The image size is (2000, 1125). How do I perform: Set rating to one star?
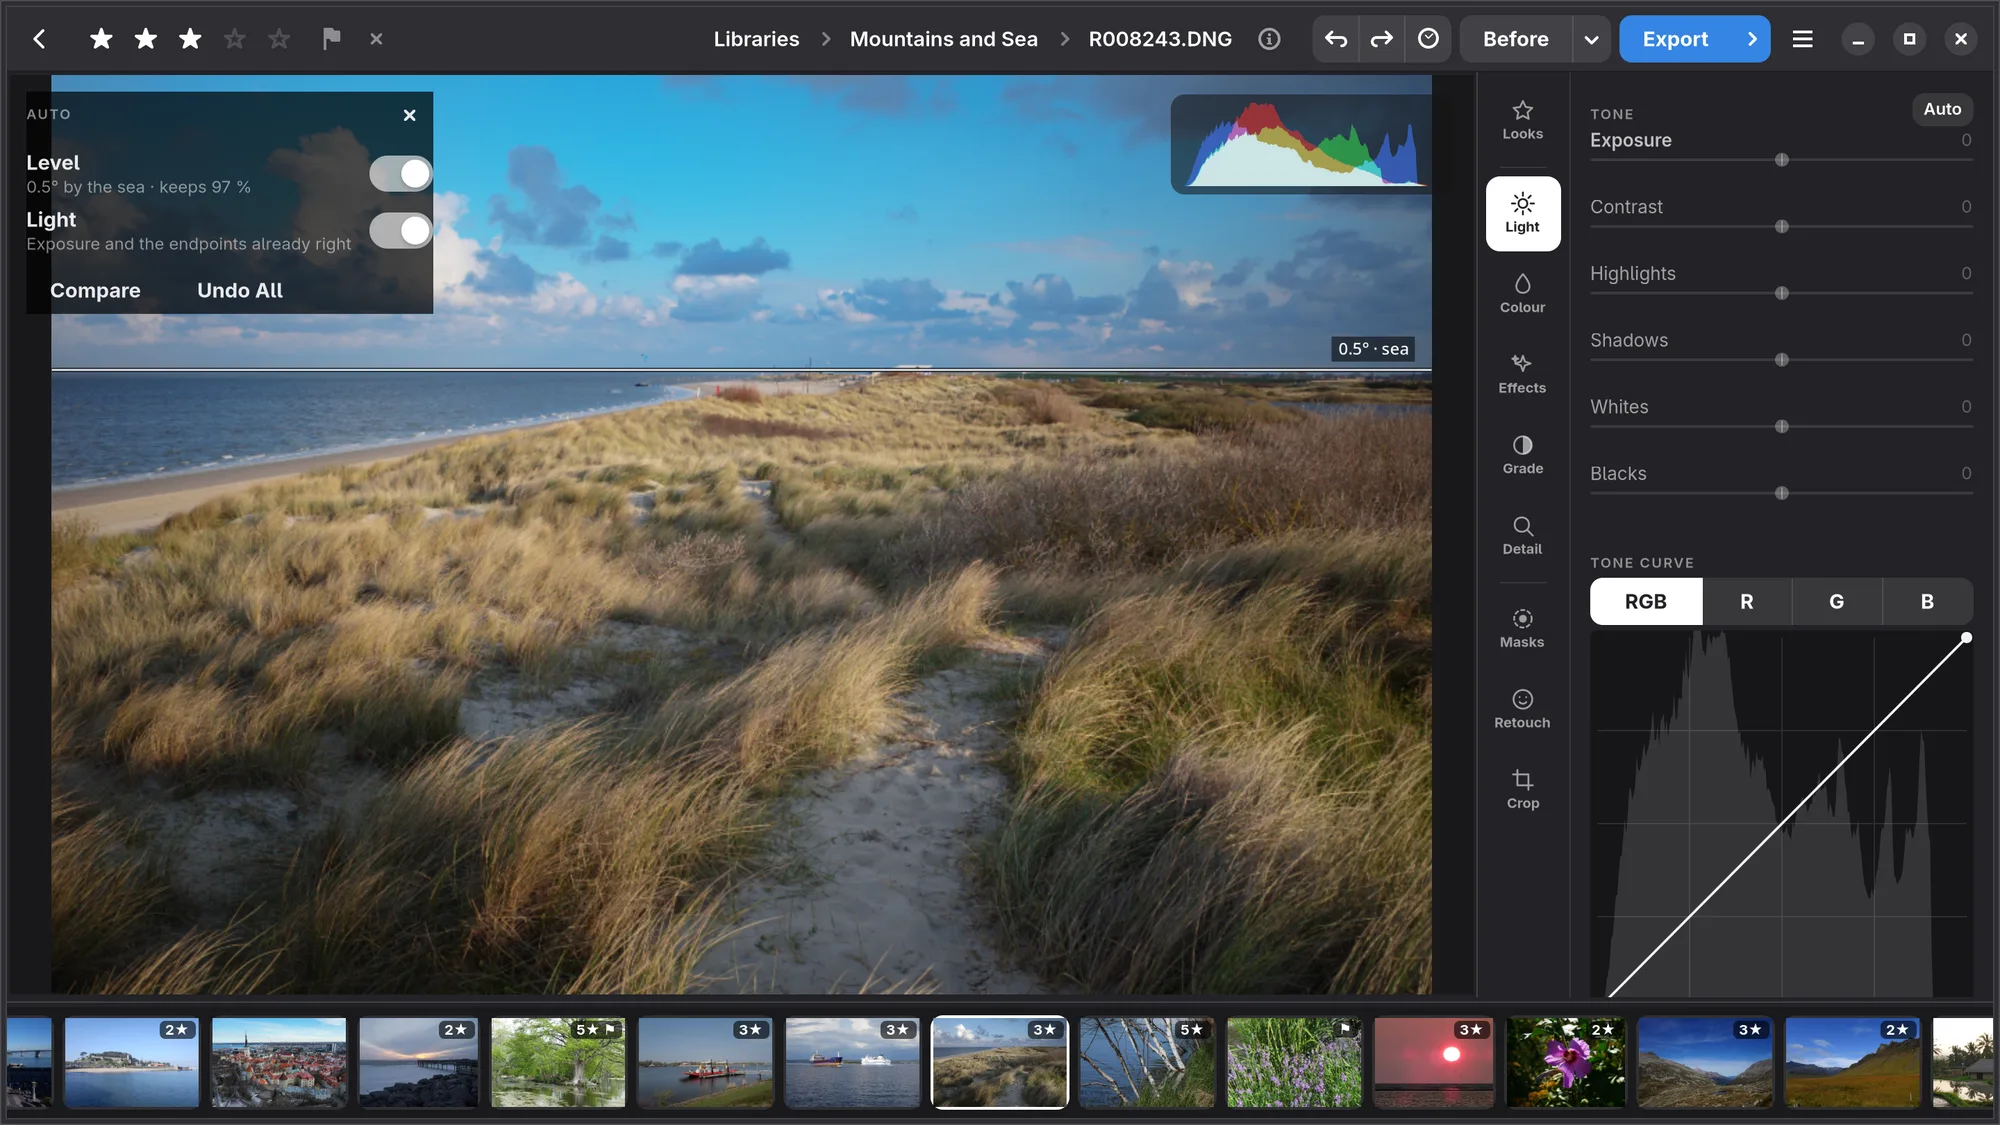click(x=101, y=39)
